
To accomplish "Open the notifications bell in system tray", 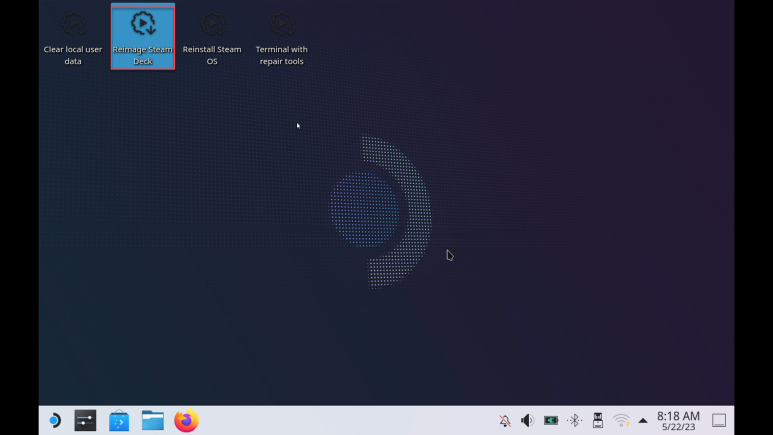I will [505, 421].
